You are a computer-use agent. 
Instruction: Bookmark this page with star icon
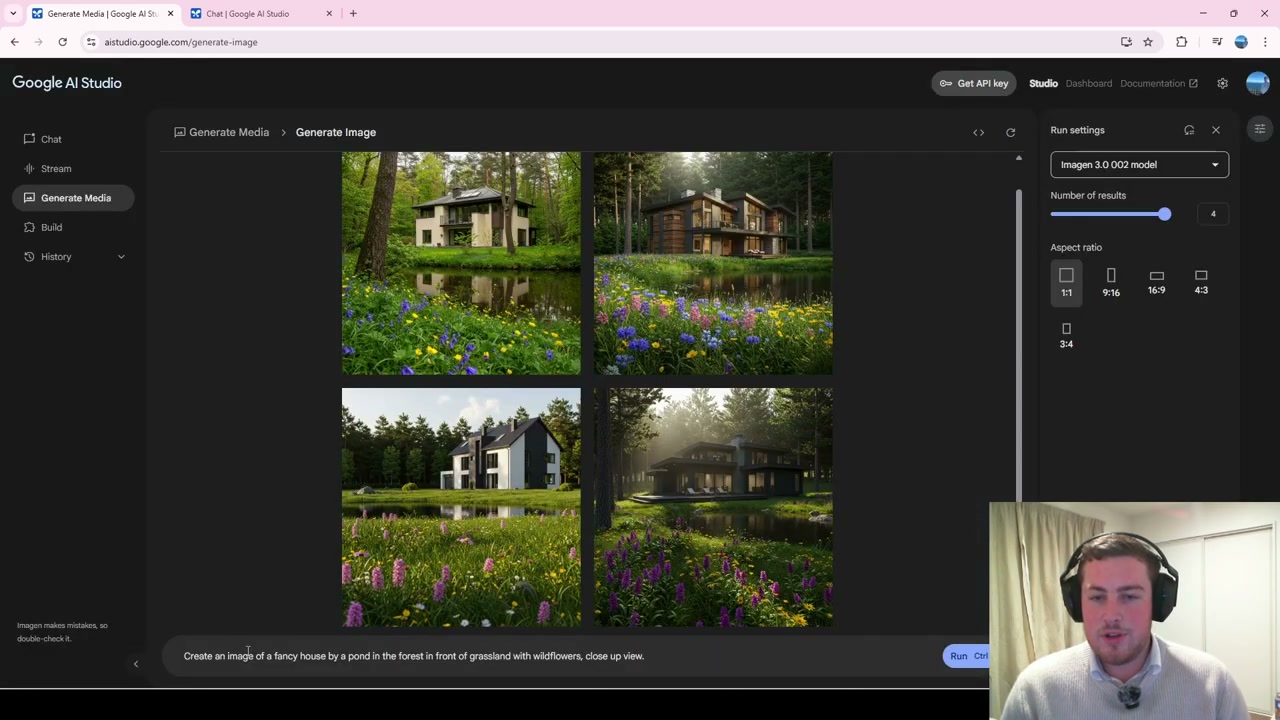(x=1148, y=42)
